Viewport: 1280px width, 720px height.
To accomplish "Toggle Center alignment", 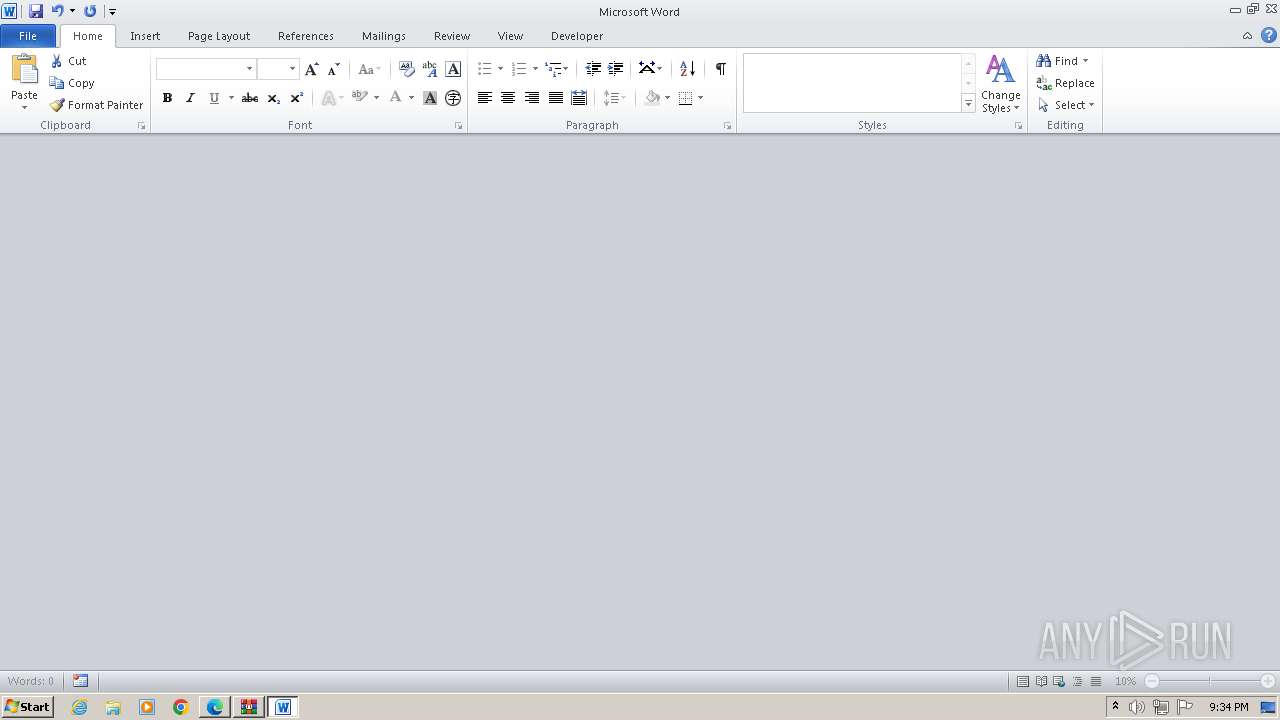I will (x=508, y=98).
